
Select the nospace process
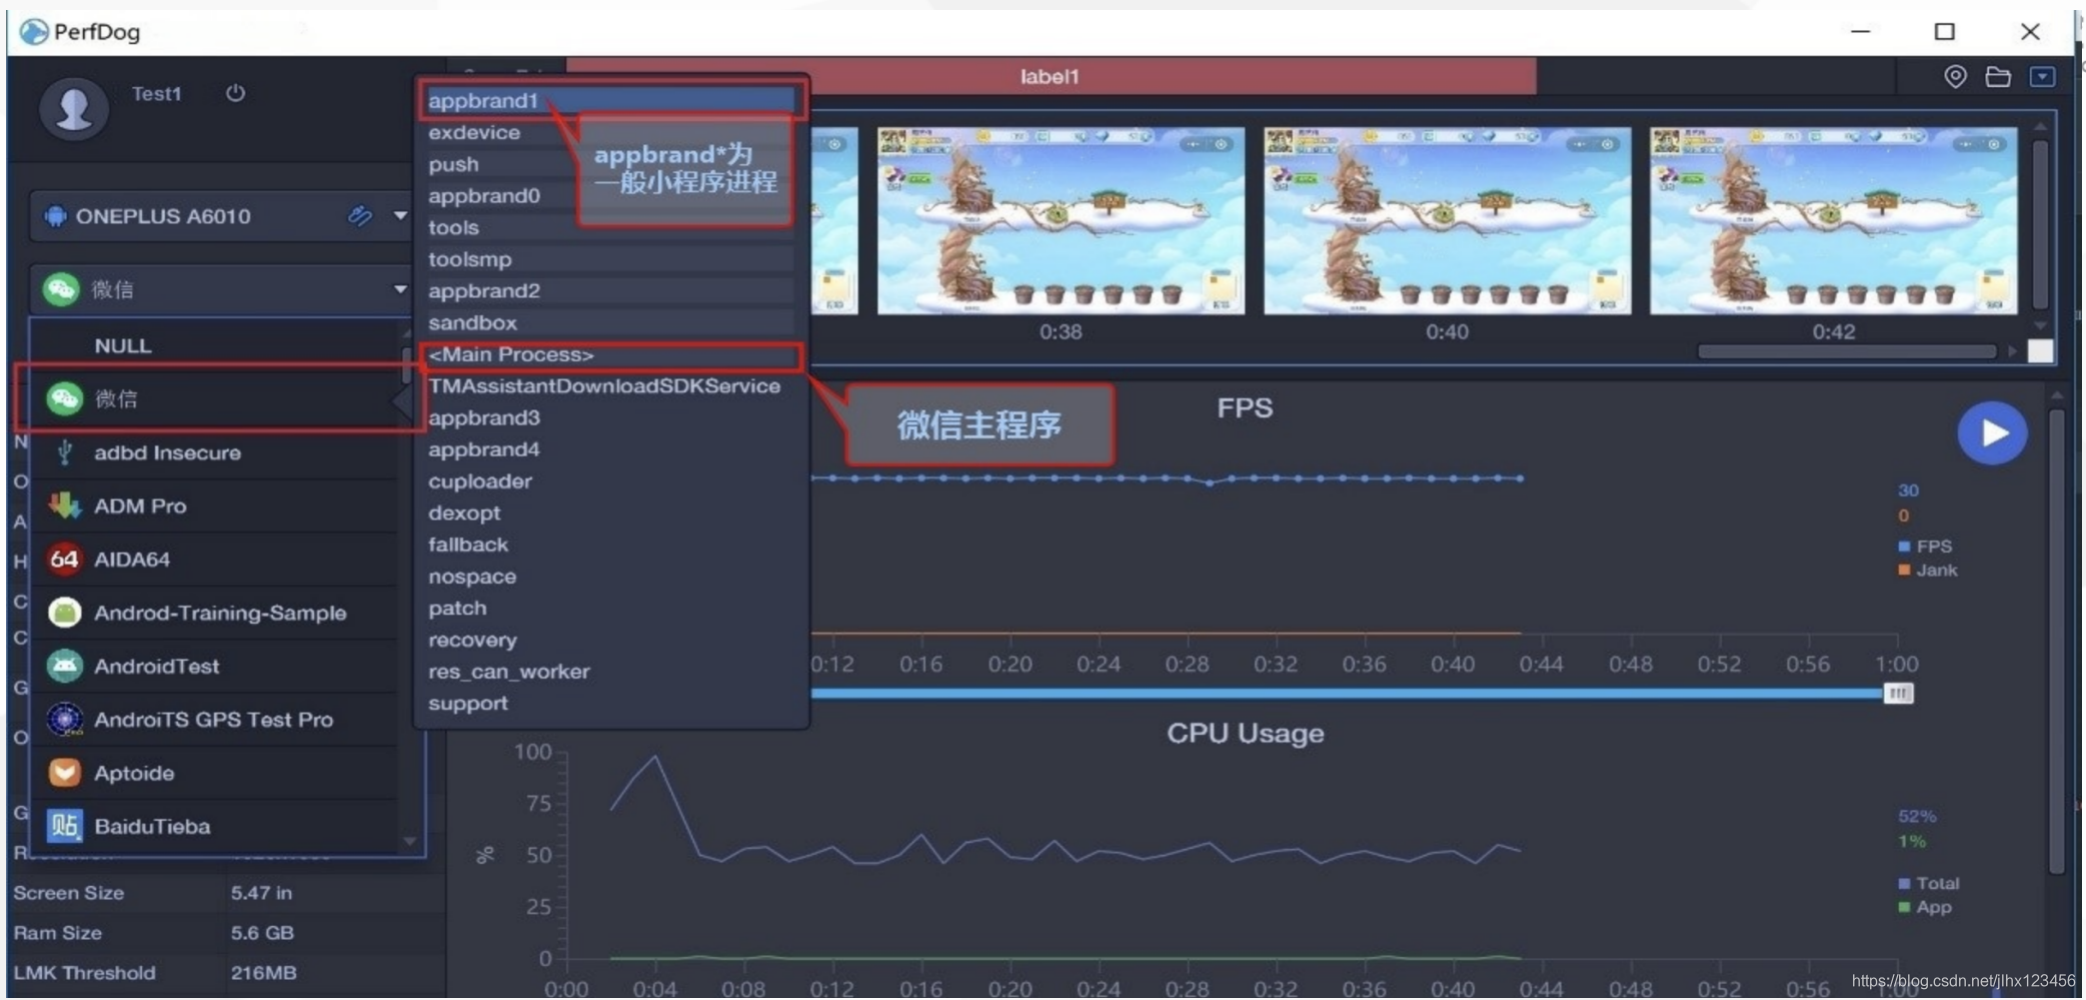click(610, 577)
